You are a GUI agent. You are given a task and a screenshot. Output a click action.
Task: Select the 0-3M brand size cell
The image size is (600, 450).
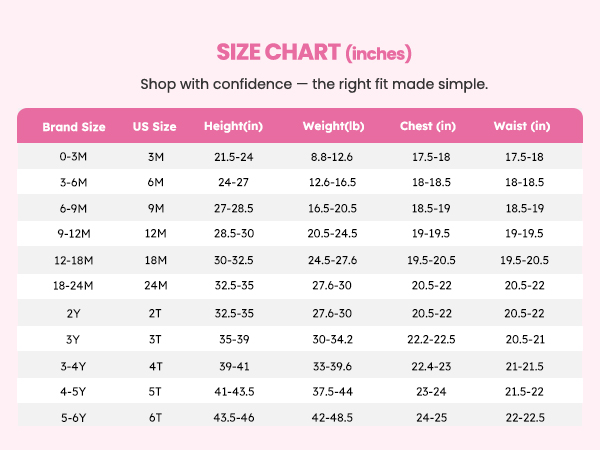[x=73, y=157]
